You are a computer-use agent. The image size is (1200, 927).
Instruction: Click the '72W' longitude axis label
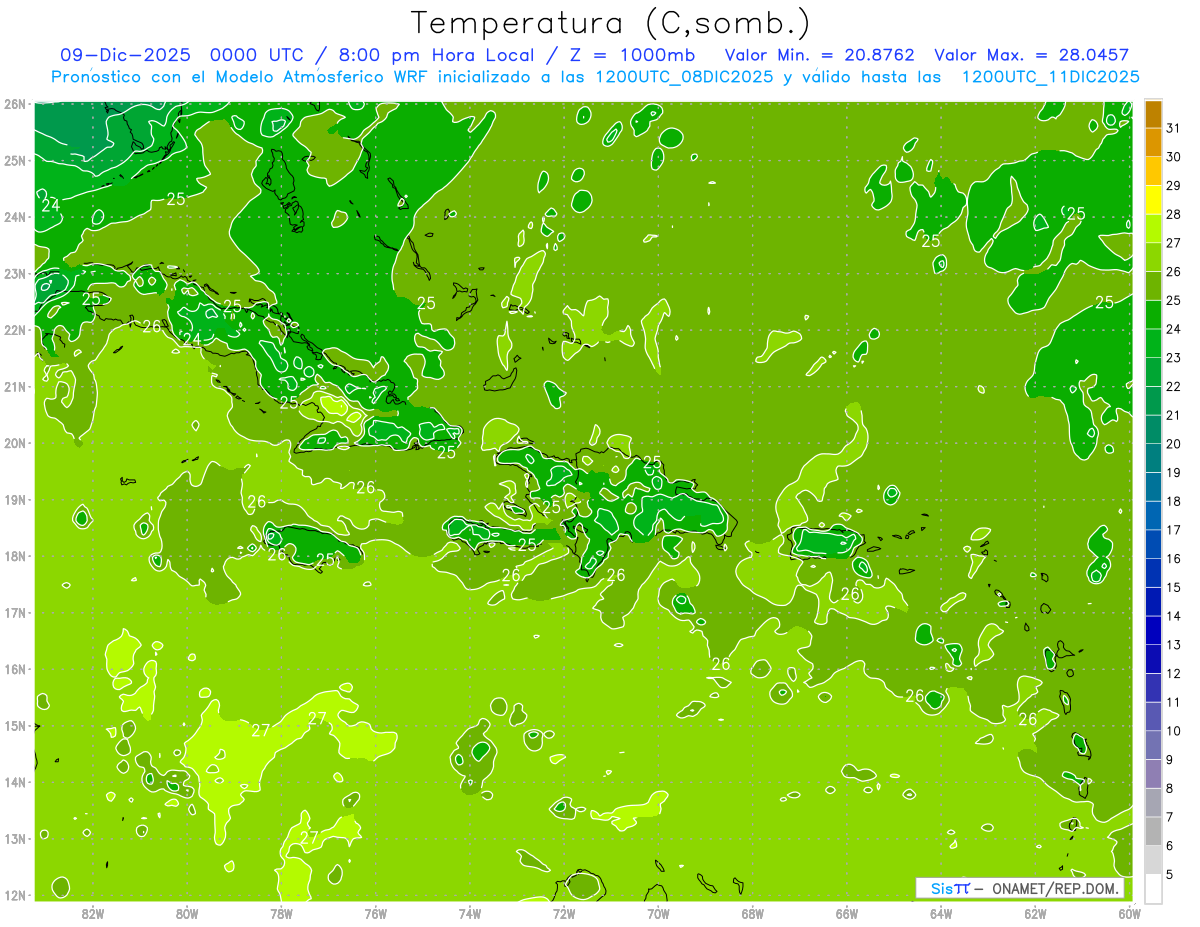click(564, 913)
